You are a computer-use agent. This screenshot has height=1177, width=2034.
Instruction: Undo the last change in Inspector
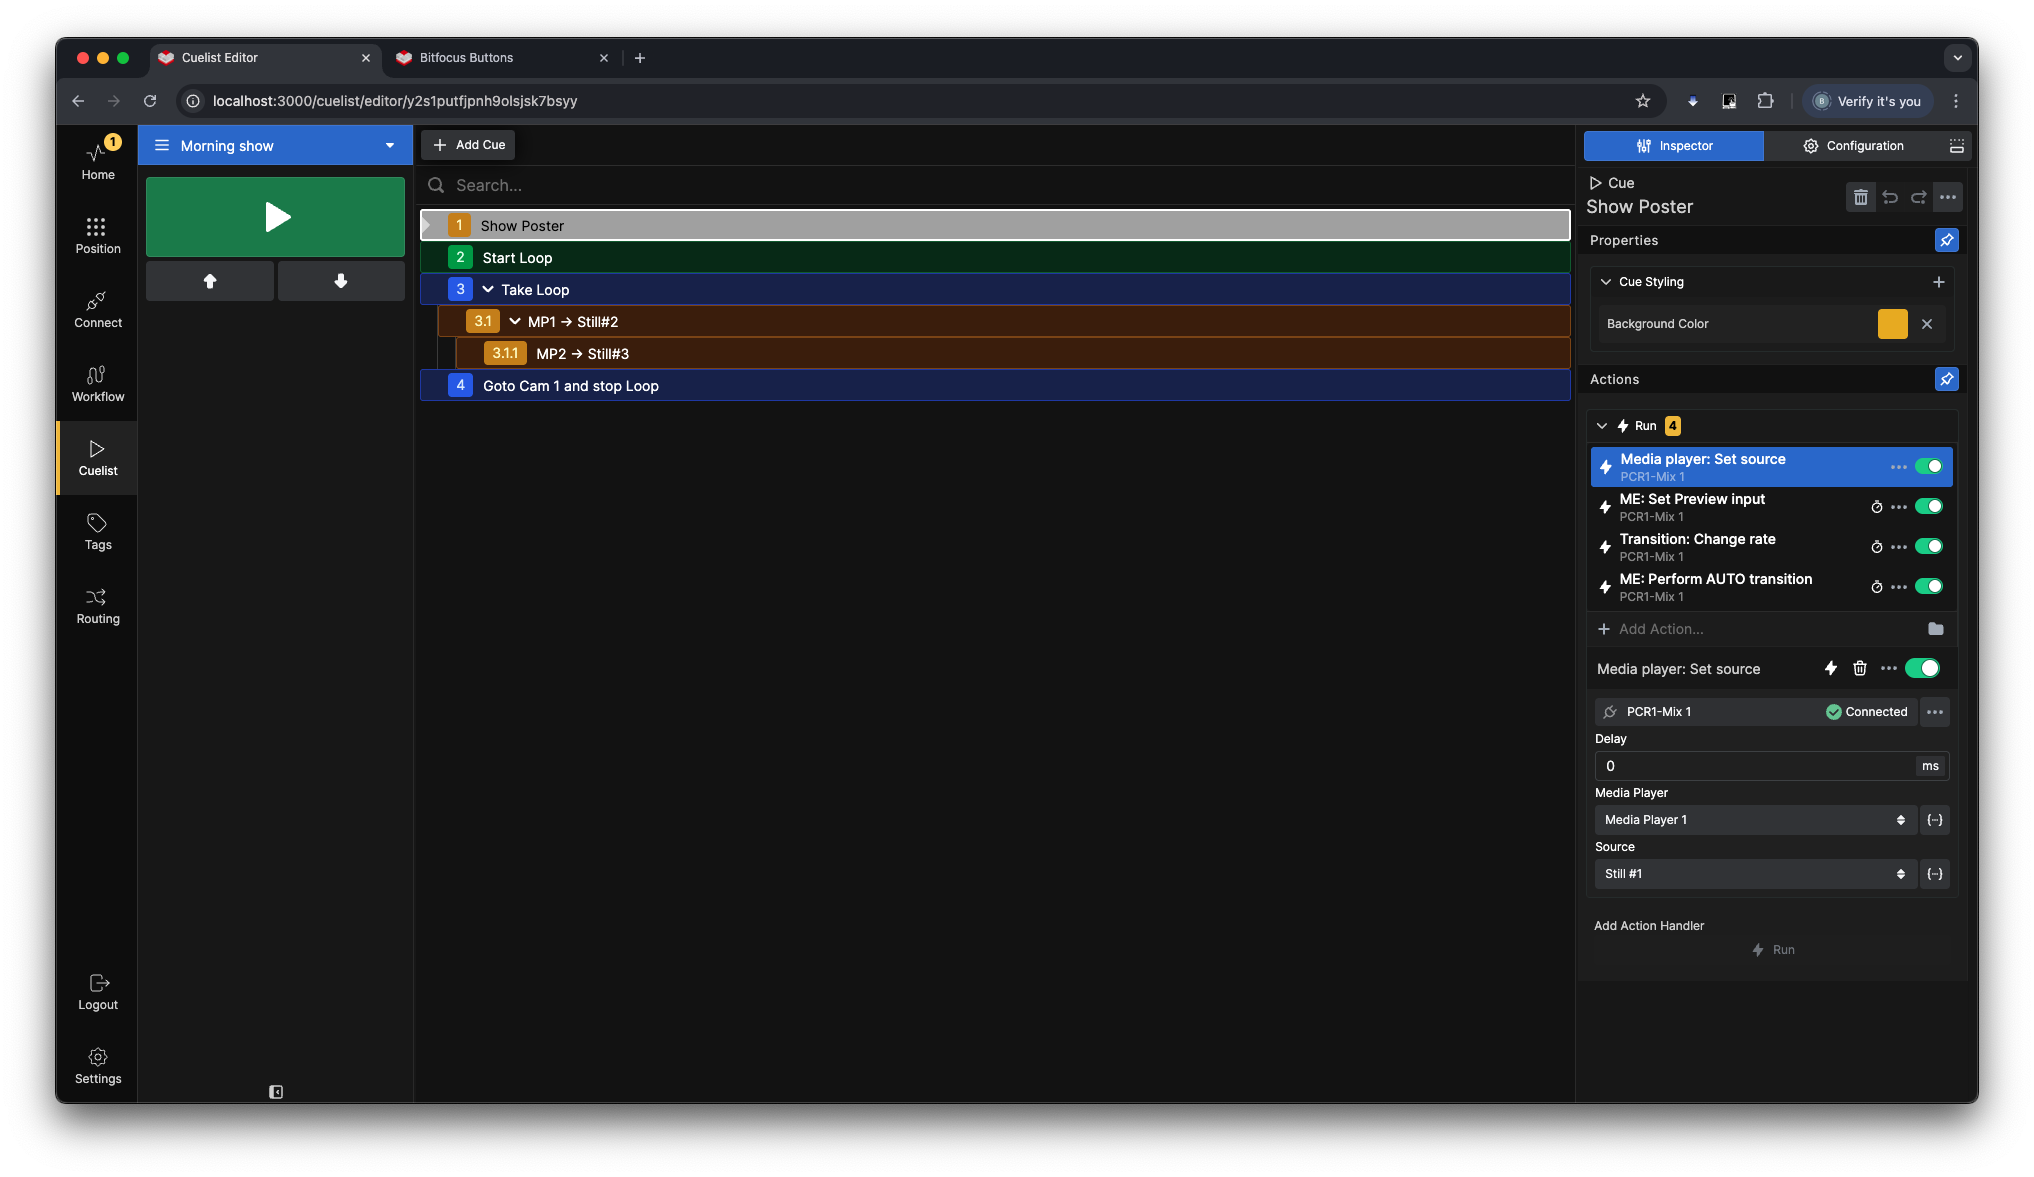[x=1889, y=197]
